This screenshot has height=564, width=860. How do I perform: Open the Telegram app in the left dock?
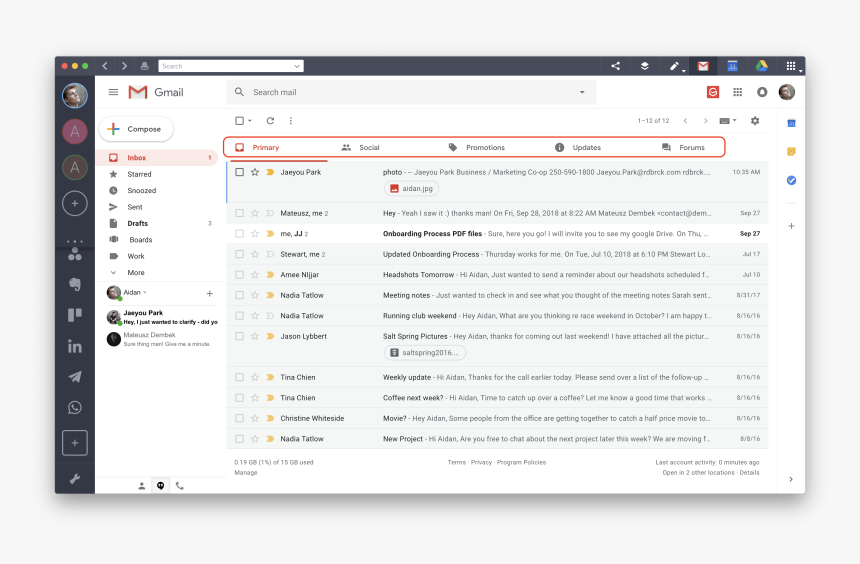[75, 377]
